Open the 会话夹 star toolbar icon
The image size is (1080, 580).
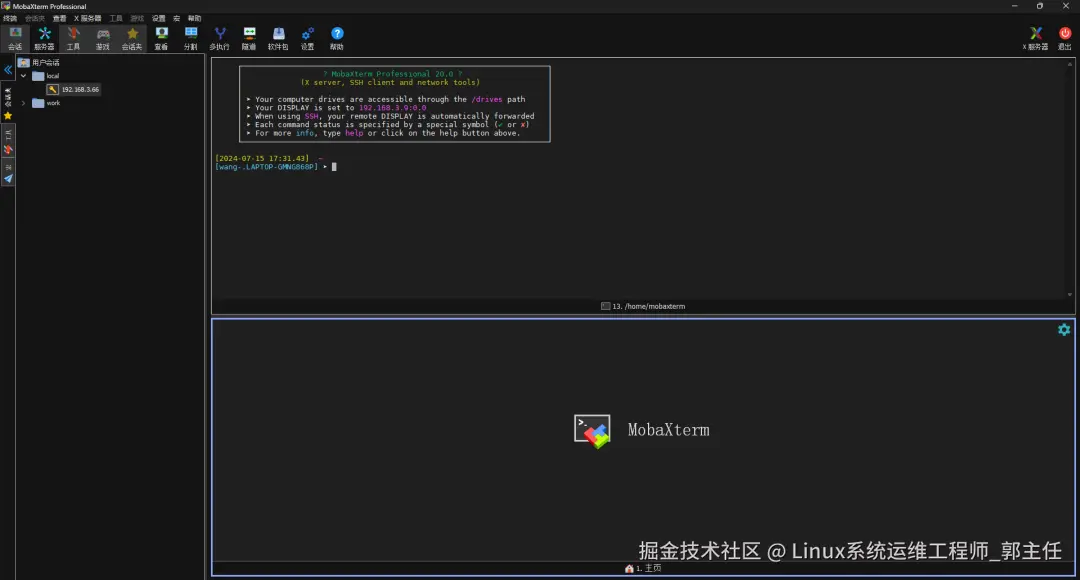point(132,39)
